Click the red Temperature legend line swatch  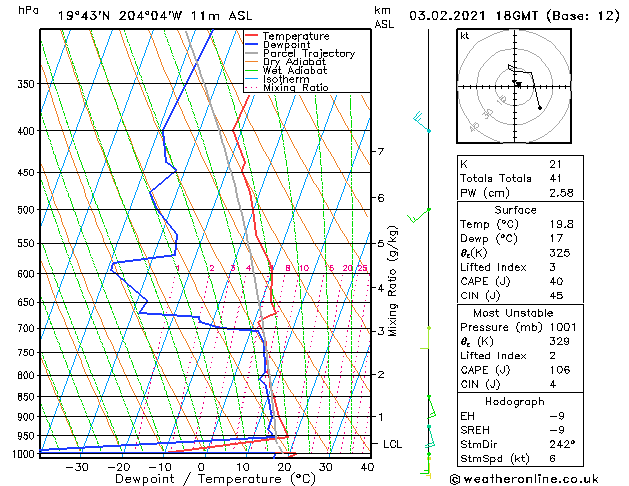(252, 35)
